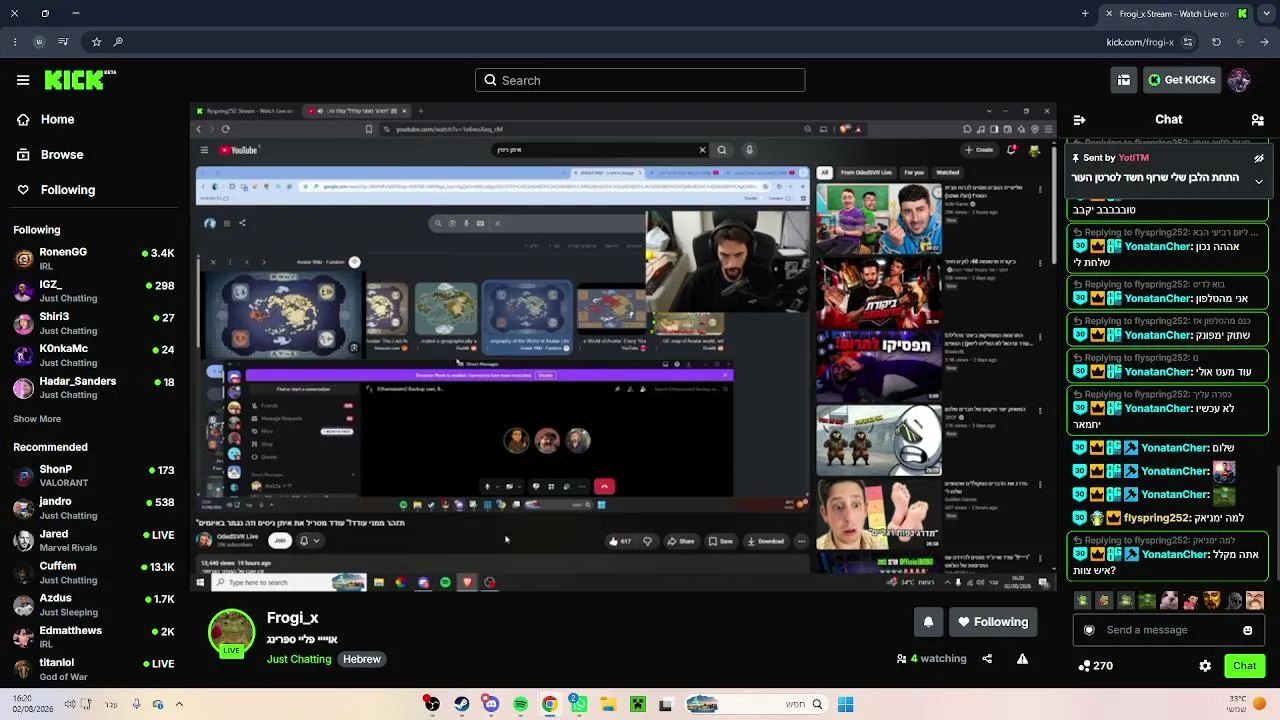The image size is (1280, 720).
Task: Toggle notification bell for Frogi_x
Action: [928, 622]
